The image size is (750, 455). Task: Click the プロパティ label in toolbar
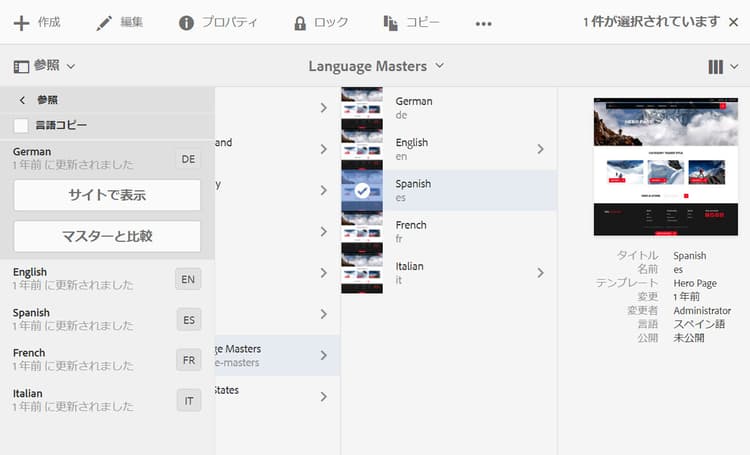pyautogui.click(x=230, y=22)
